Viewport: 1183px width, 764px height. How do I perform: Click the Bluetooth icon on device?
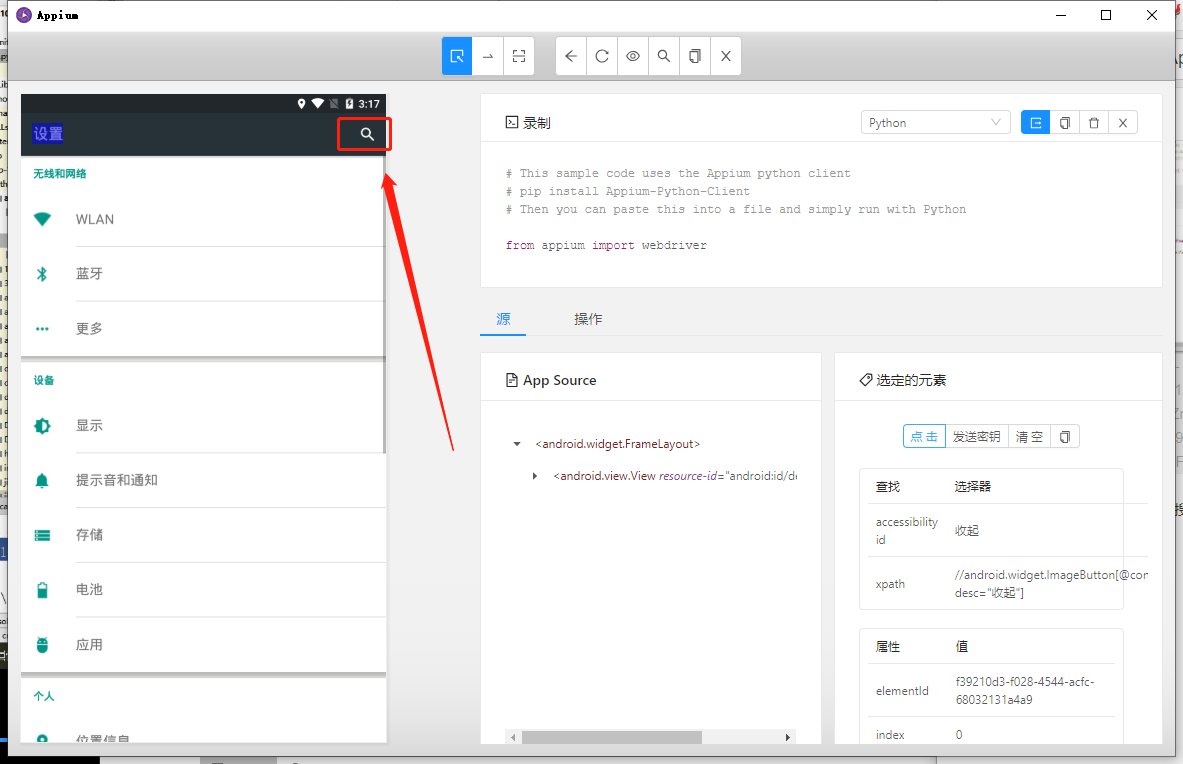point(42,274)
